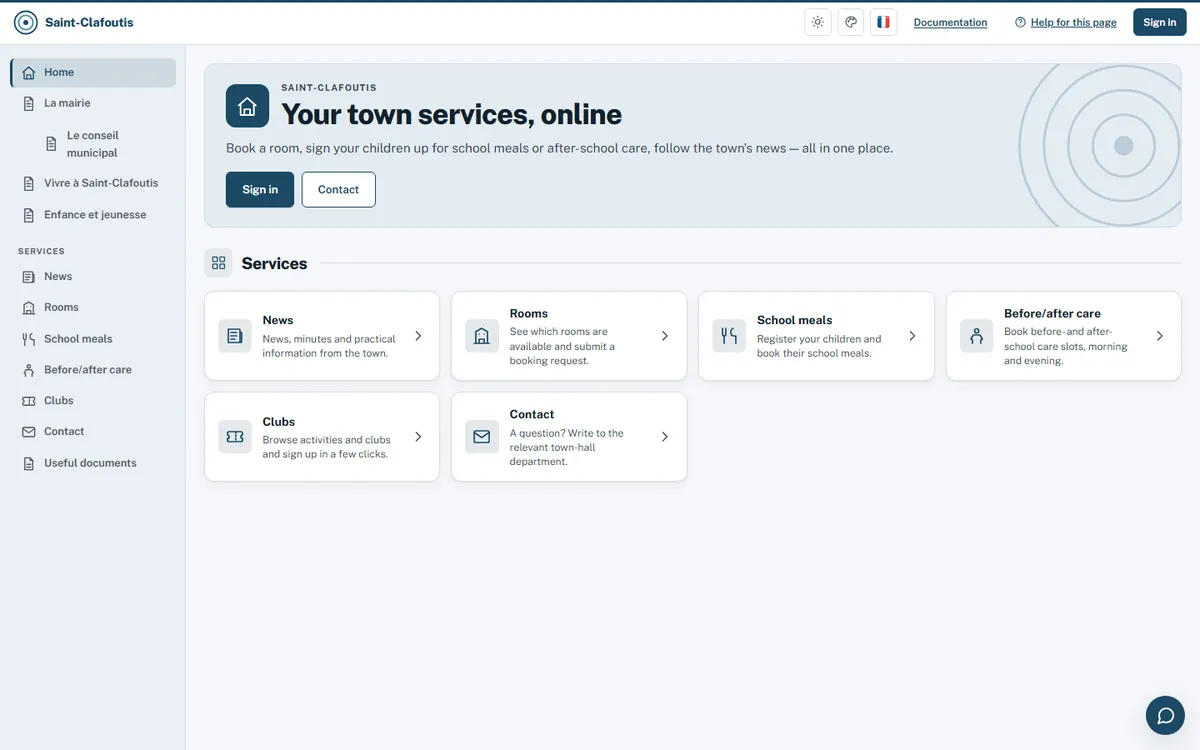The height and width of the screenshot is (750, 1200).
Task: Open the Contact service card
Action: coord(569,437)
